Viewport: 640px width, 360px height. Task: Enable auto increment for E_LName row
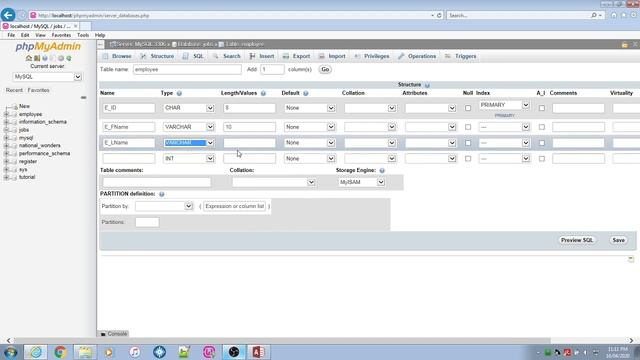pos(542,143)
